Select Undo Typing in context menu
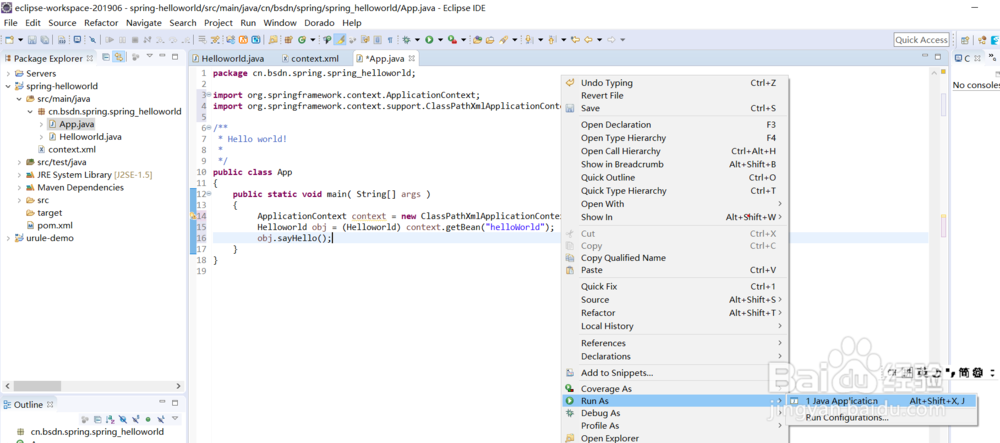Image resolution: width=1000 pixels, height=443 pixels. [674, 83]
